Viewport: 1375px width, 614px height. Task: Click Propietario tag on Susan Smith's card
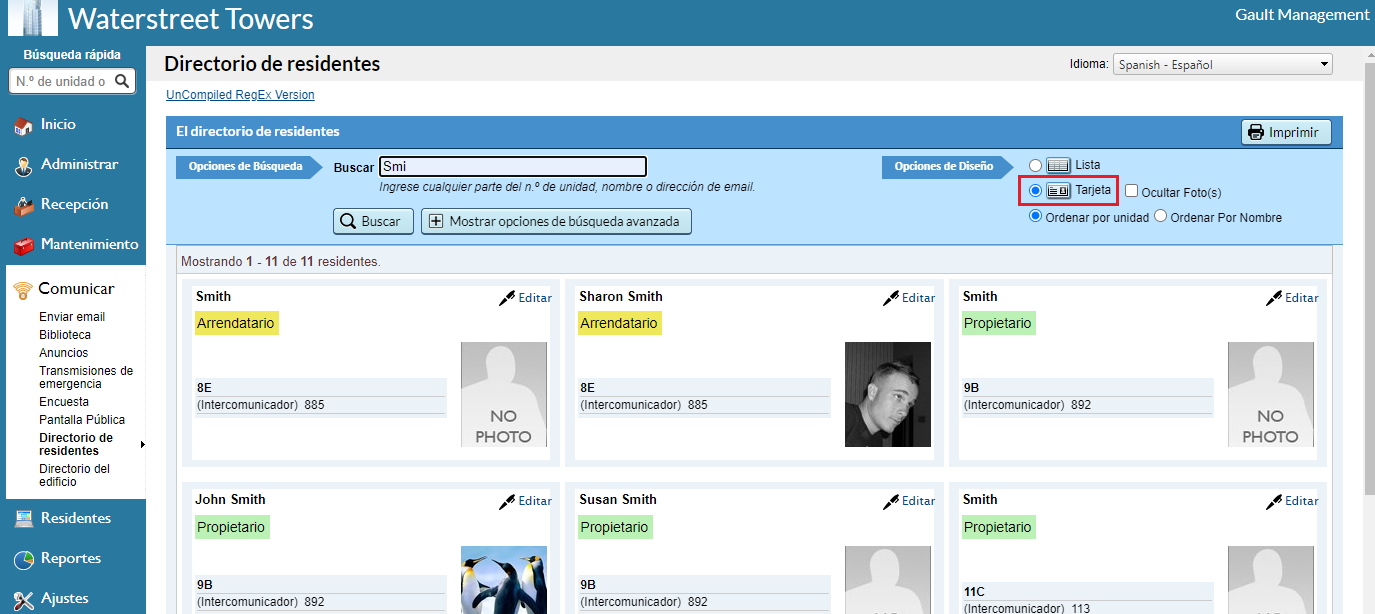(616, 527)
